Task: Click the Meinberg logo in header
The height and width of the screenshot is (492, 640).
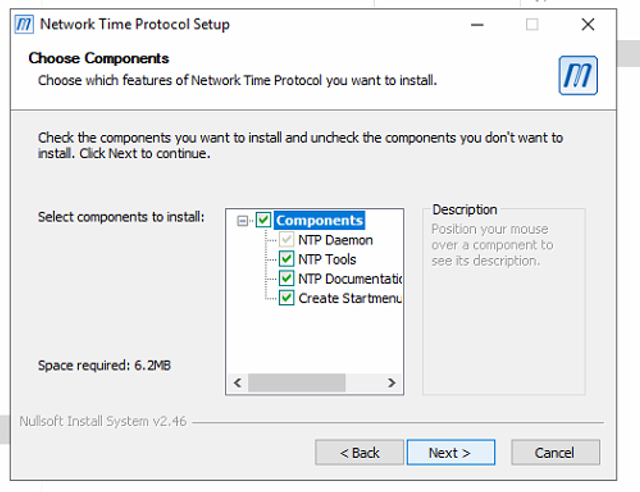Action: [x=578, y=76]
